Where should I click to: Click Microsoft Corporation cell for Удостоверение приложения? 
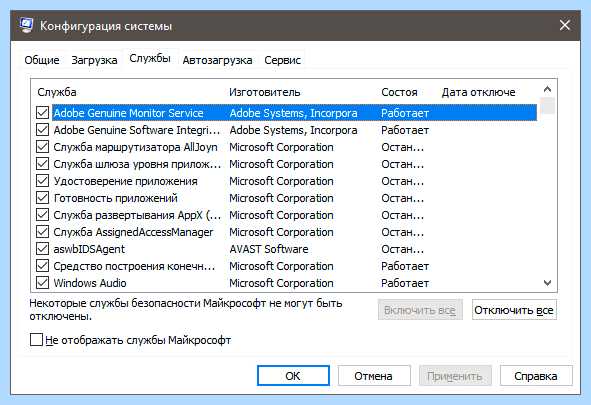pos(281,181)
